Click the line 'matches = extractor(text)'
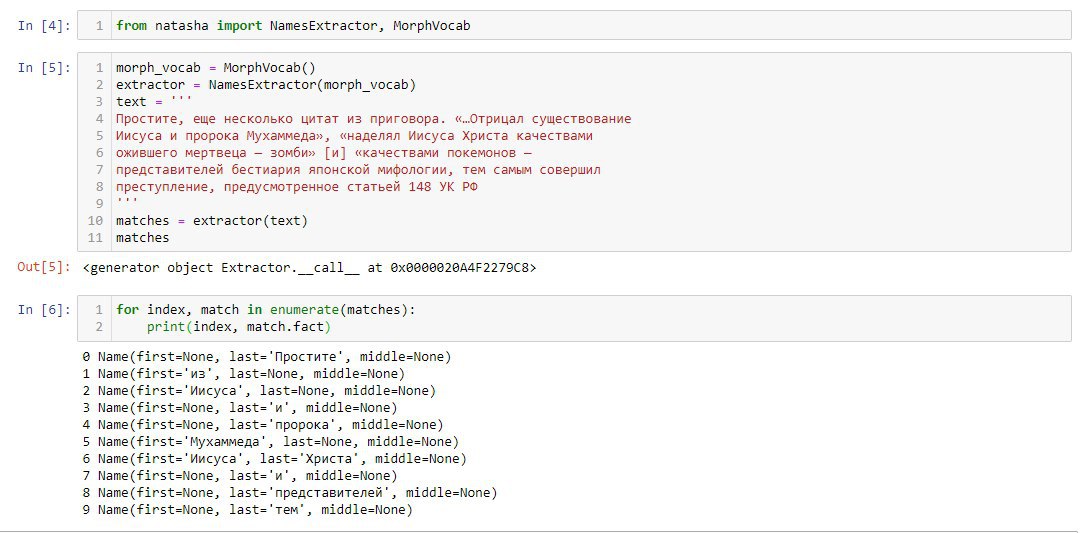Viewport: 1090px width, 533px height. tap(211, 220)
